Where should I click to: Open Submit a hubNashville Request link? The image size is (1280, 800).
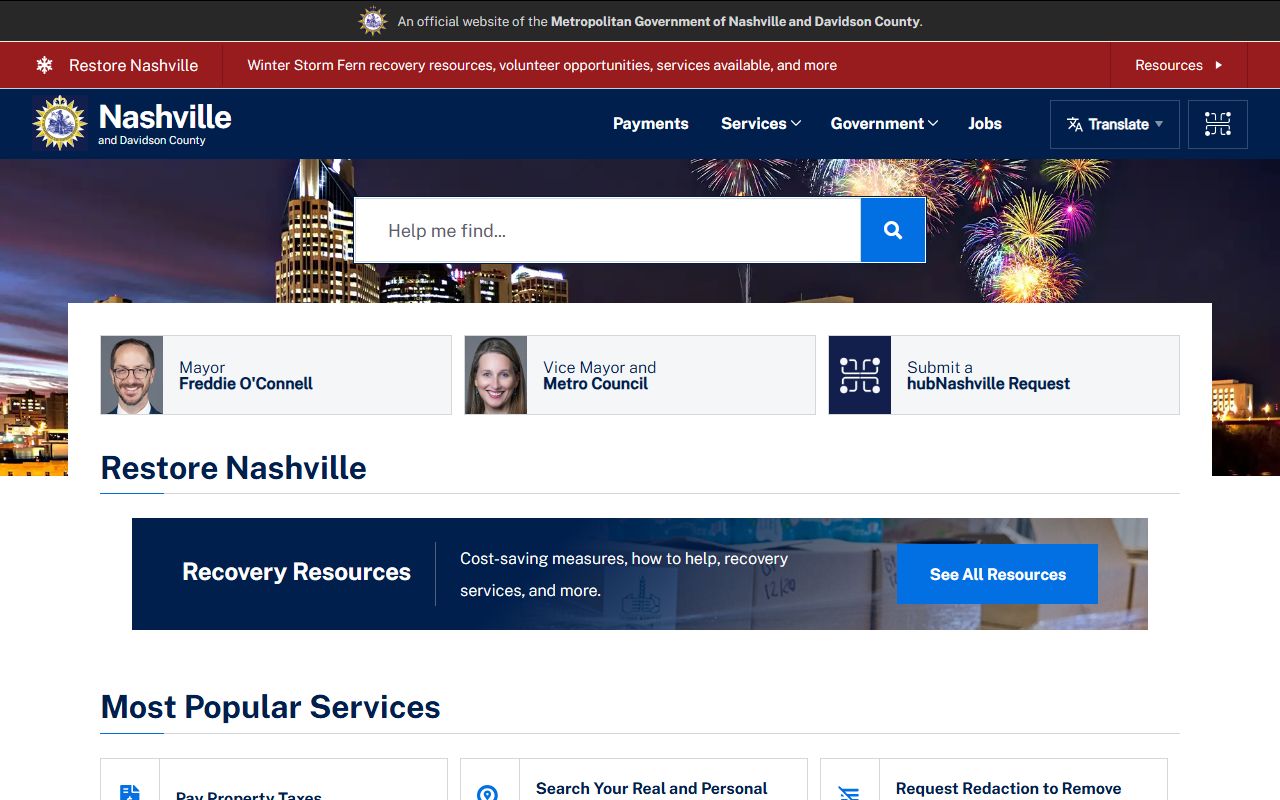pos(1004,375)
